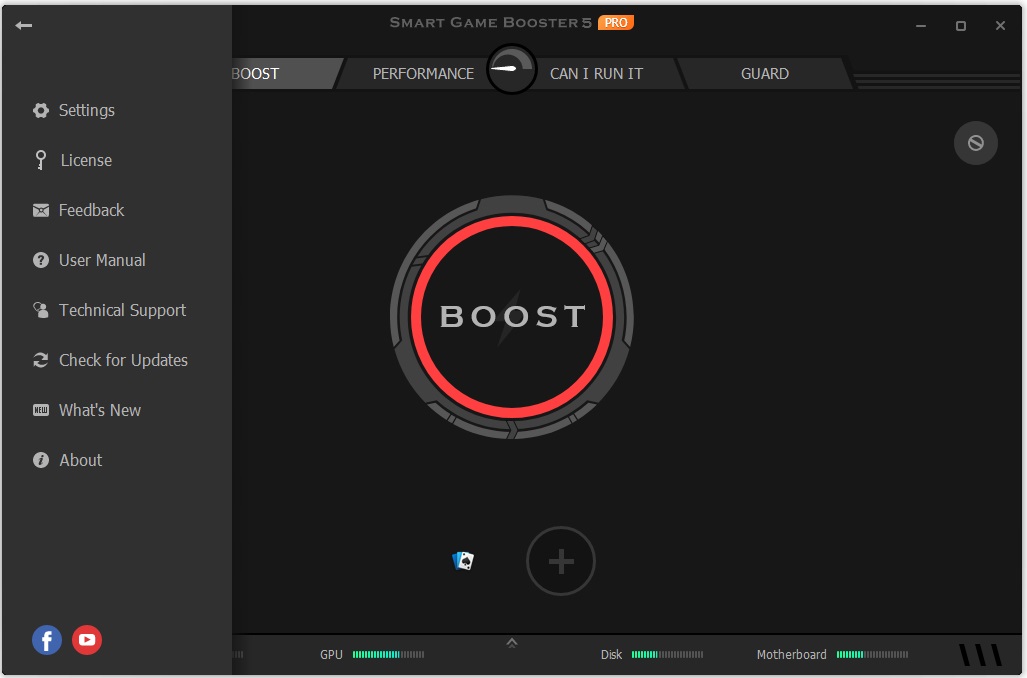Click the circular block icon at top right
The image size is (1027, 678).
975,143
